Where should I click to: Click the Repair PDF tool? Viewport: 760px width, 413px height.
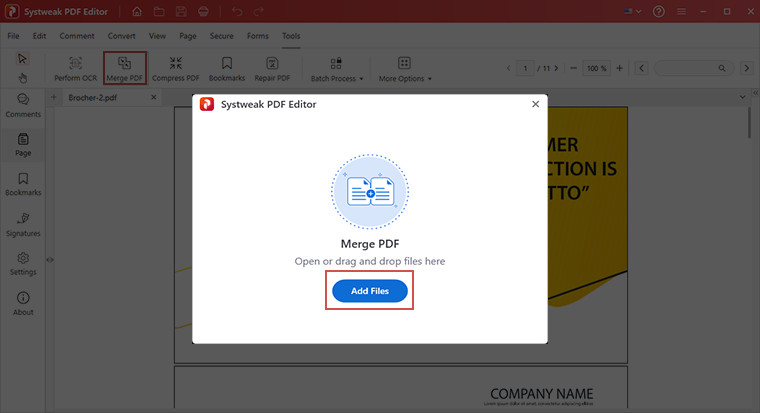pyautogui.click(x=272, y=69)
